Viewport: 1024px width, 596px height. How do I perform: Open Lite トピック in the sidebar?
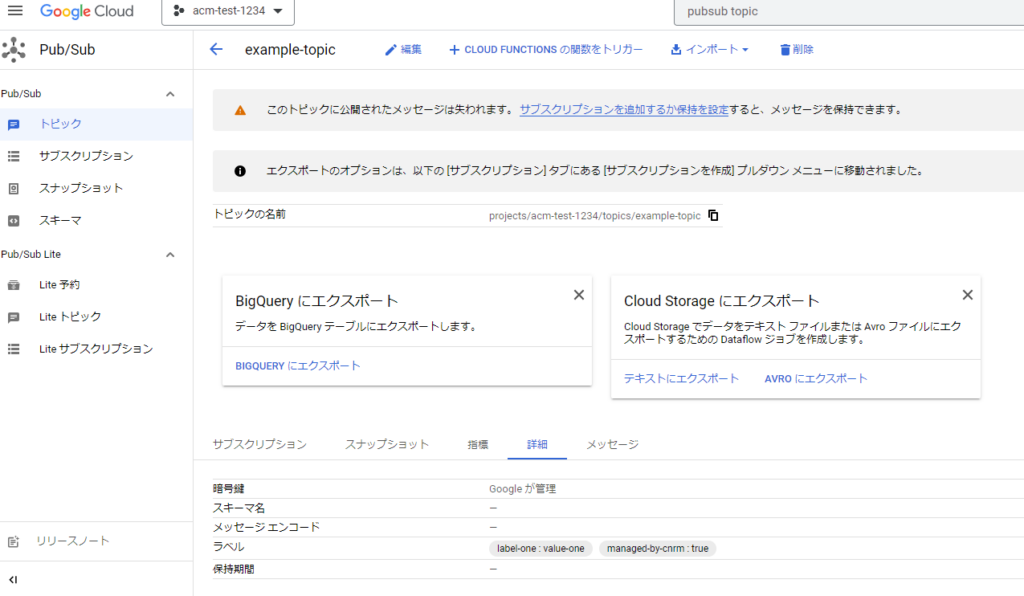[x=70, y=317]
